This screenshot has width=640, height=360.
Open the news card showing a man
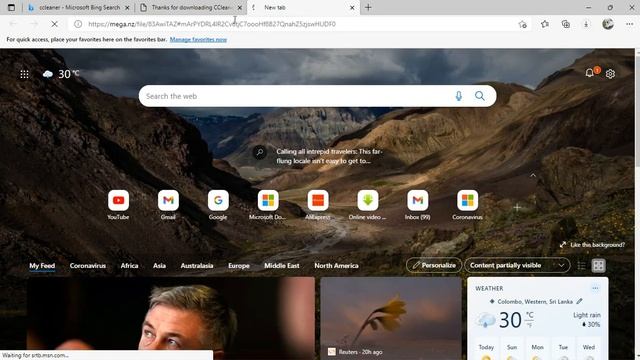(x=171, y=318)
